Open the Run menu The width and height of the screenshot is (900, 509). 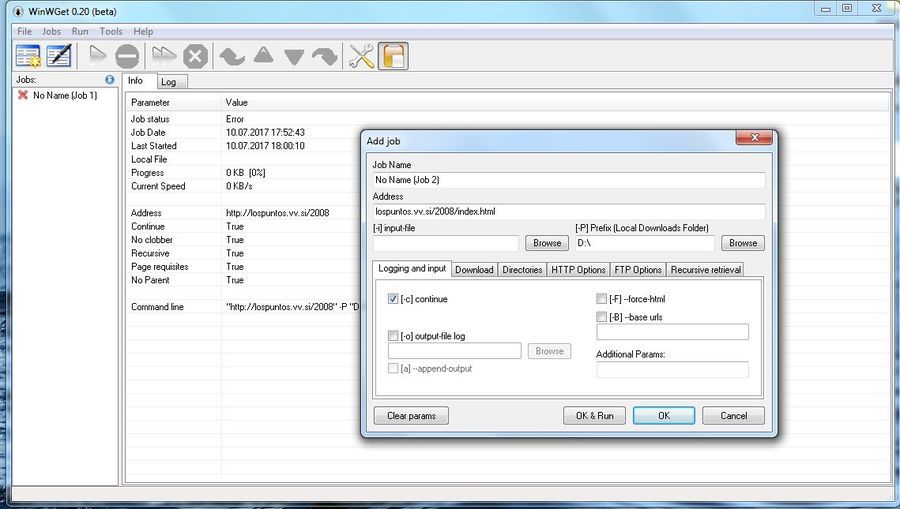click(80, 32)
